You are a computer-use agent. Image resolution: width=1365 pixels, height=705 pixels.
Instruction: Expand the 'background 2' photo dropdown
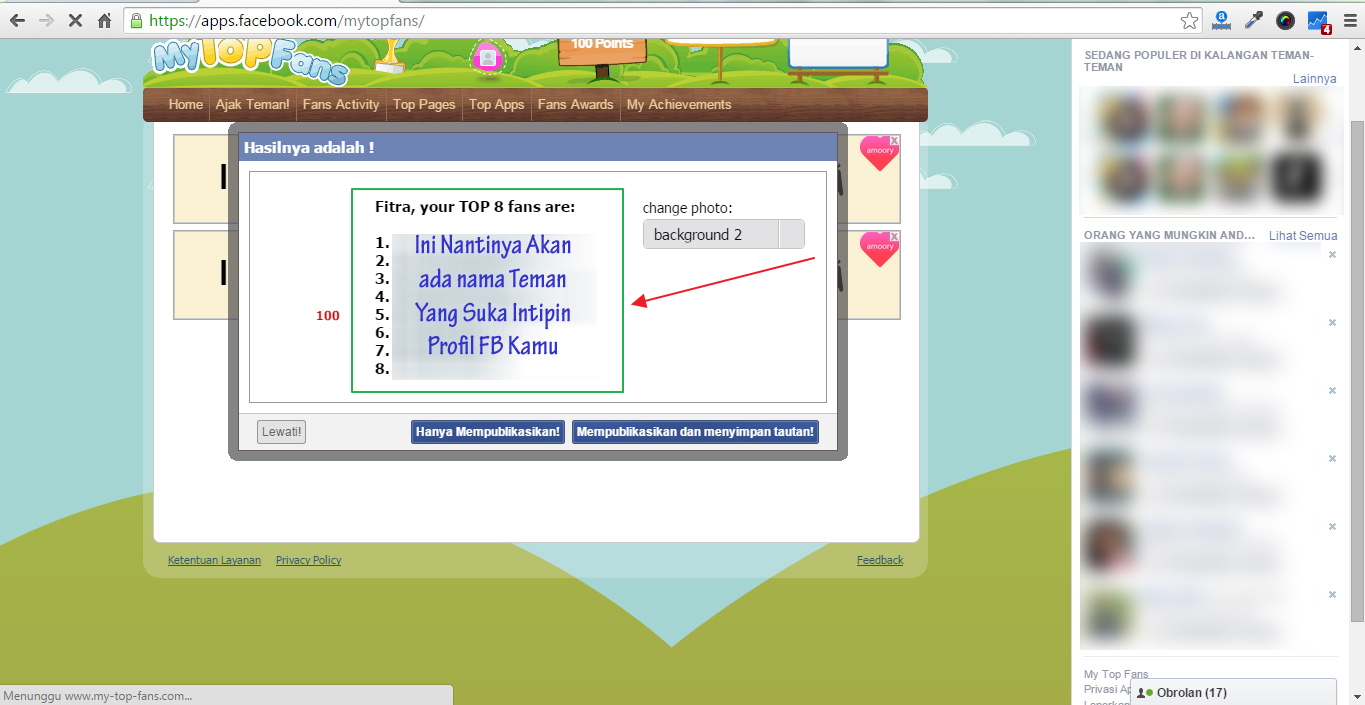pyautogui.click(x=724, y=234)
